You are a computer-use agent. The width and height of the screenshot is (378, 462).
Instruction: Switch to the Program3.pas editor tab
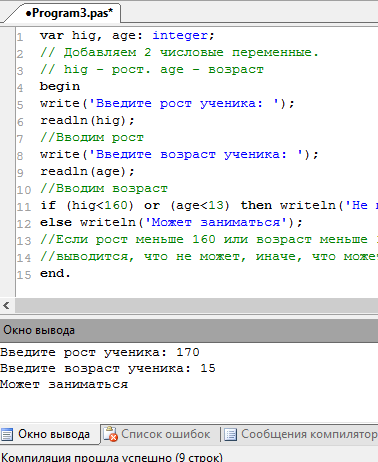(68, 13)
